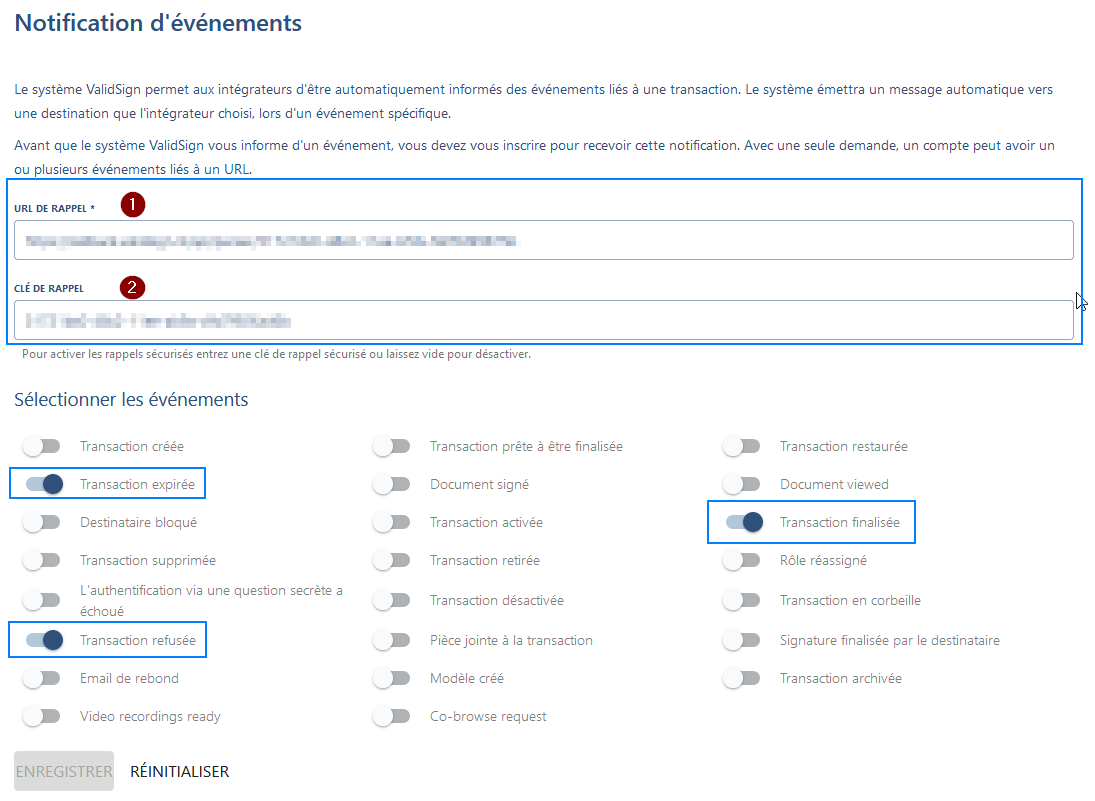Screen dimensions: 1095x801
Task: Click the Réinitialiser button
Action: click(179, 771)
